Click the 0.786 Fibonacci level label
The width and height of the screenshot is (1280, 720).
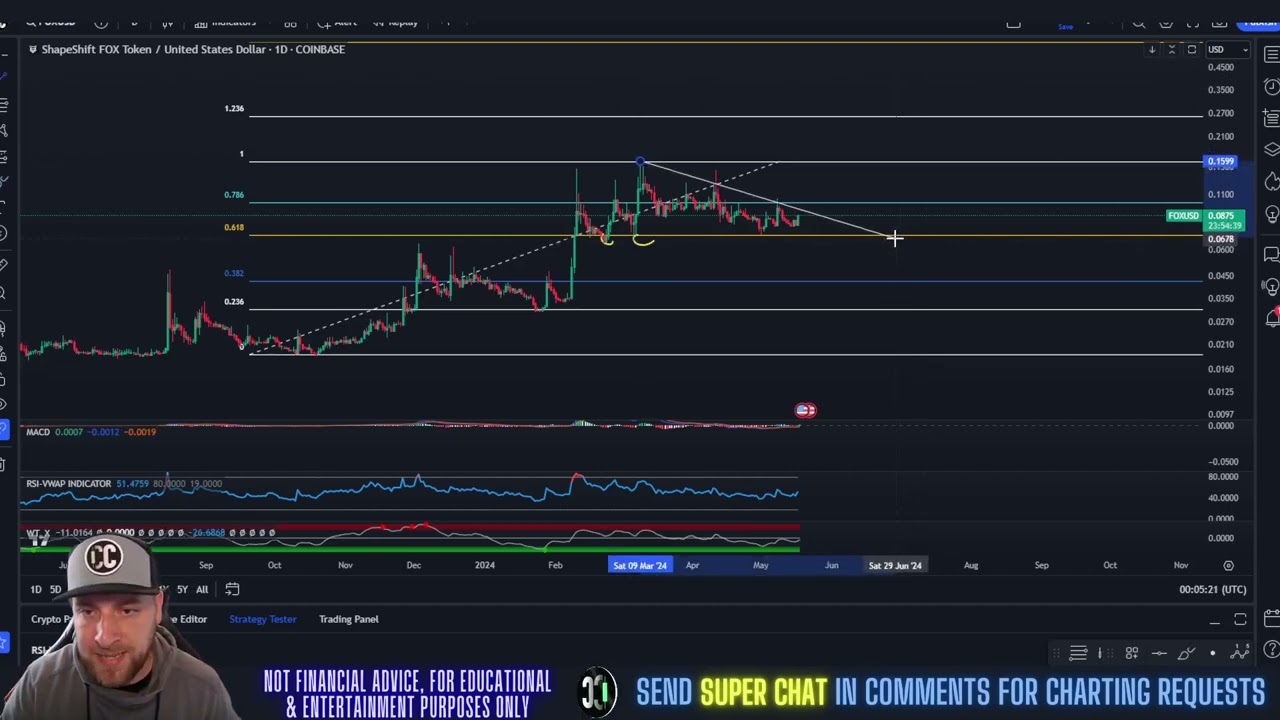tap(234, 195)
